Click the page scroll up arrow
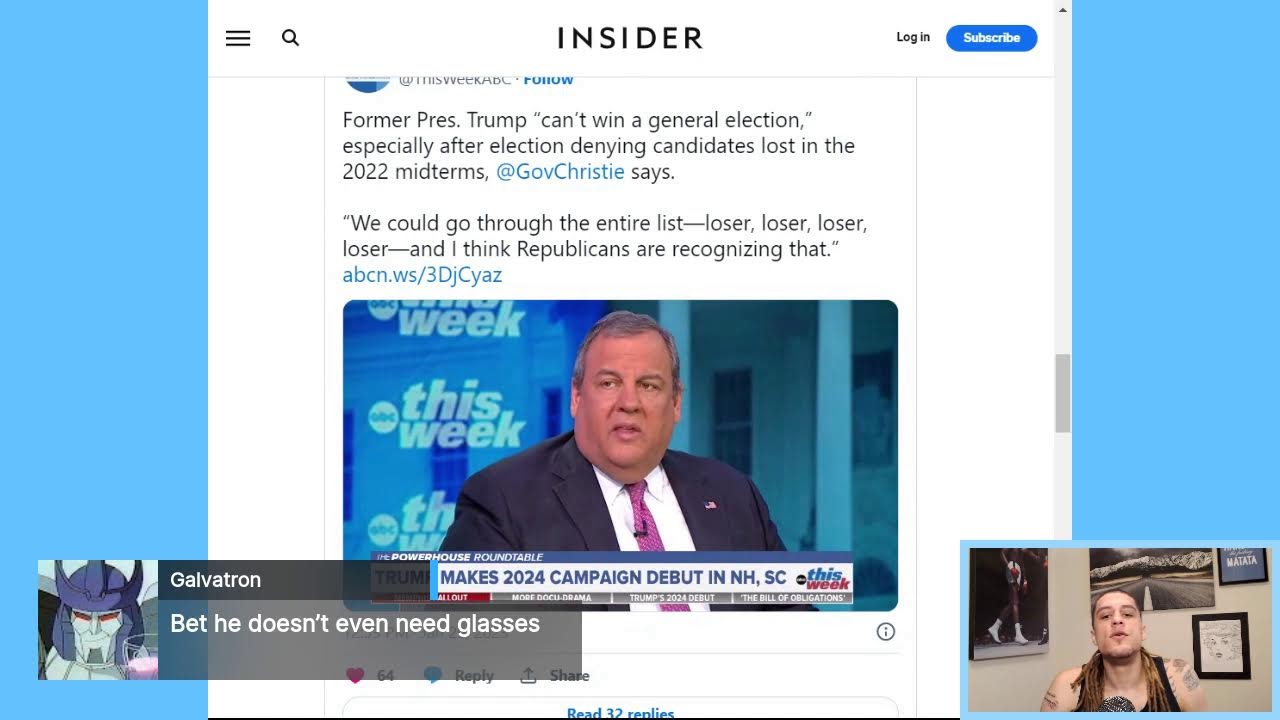 1063,9
